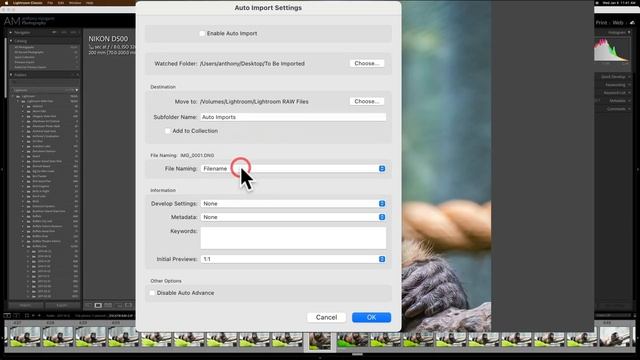Click the main window display icon in filmstrip bar
Image resolution: width=640 pixels, height=360 pixels.
click(x=7, y=316)
